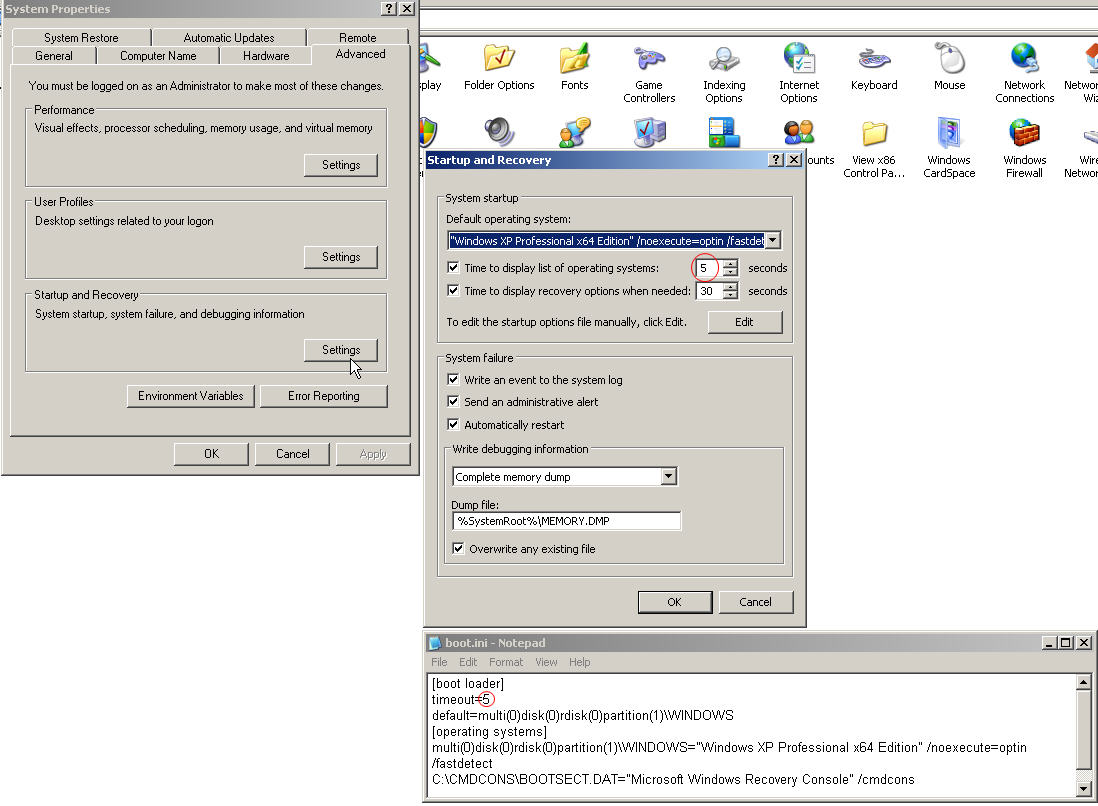Click the operating systems list seconds field

(709, 267)
